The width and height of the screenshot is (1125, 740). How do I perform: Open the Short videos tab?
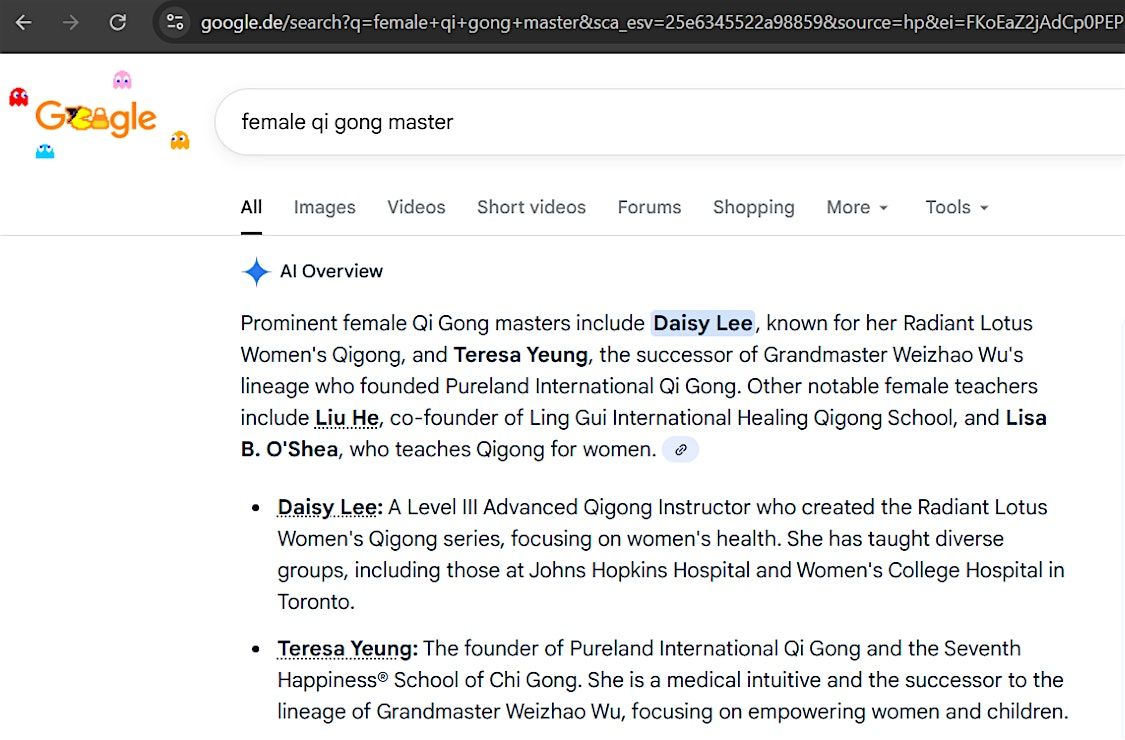[531, 207]
